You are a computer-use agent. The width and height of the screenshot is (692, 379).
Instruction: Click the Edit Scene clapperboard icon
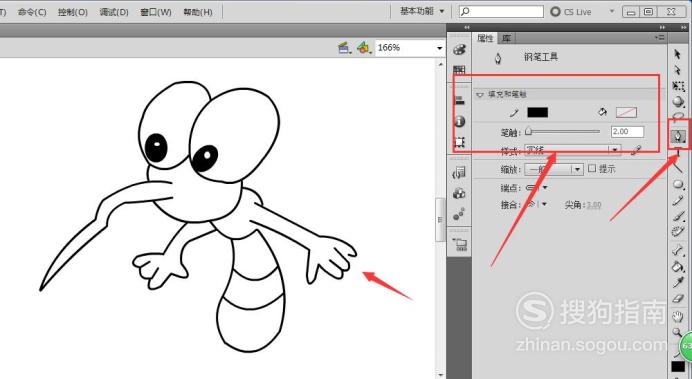[344, 48]
